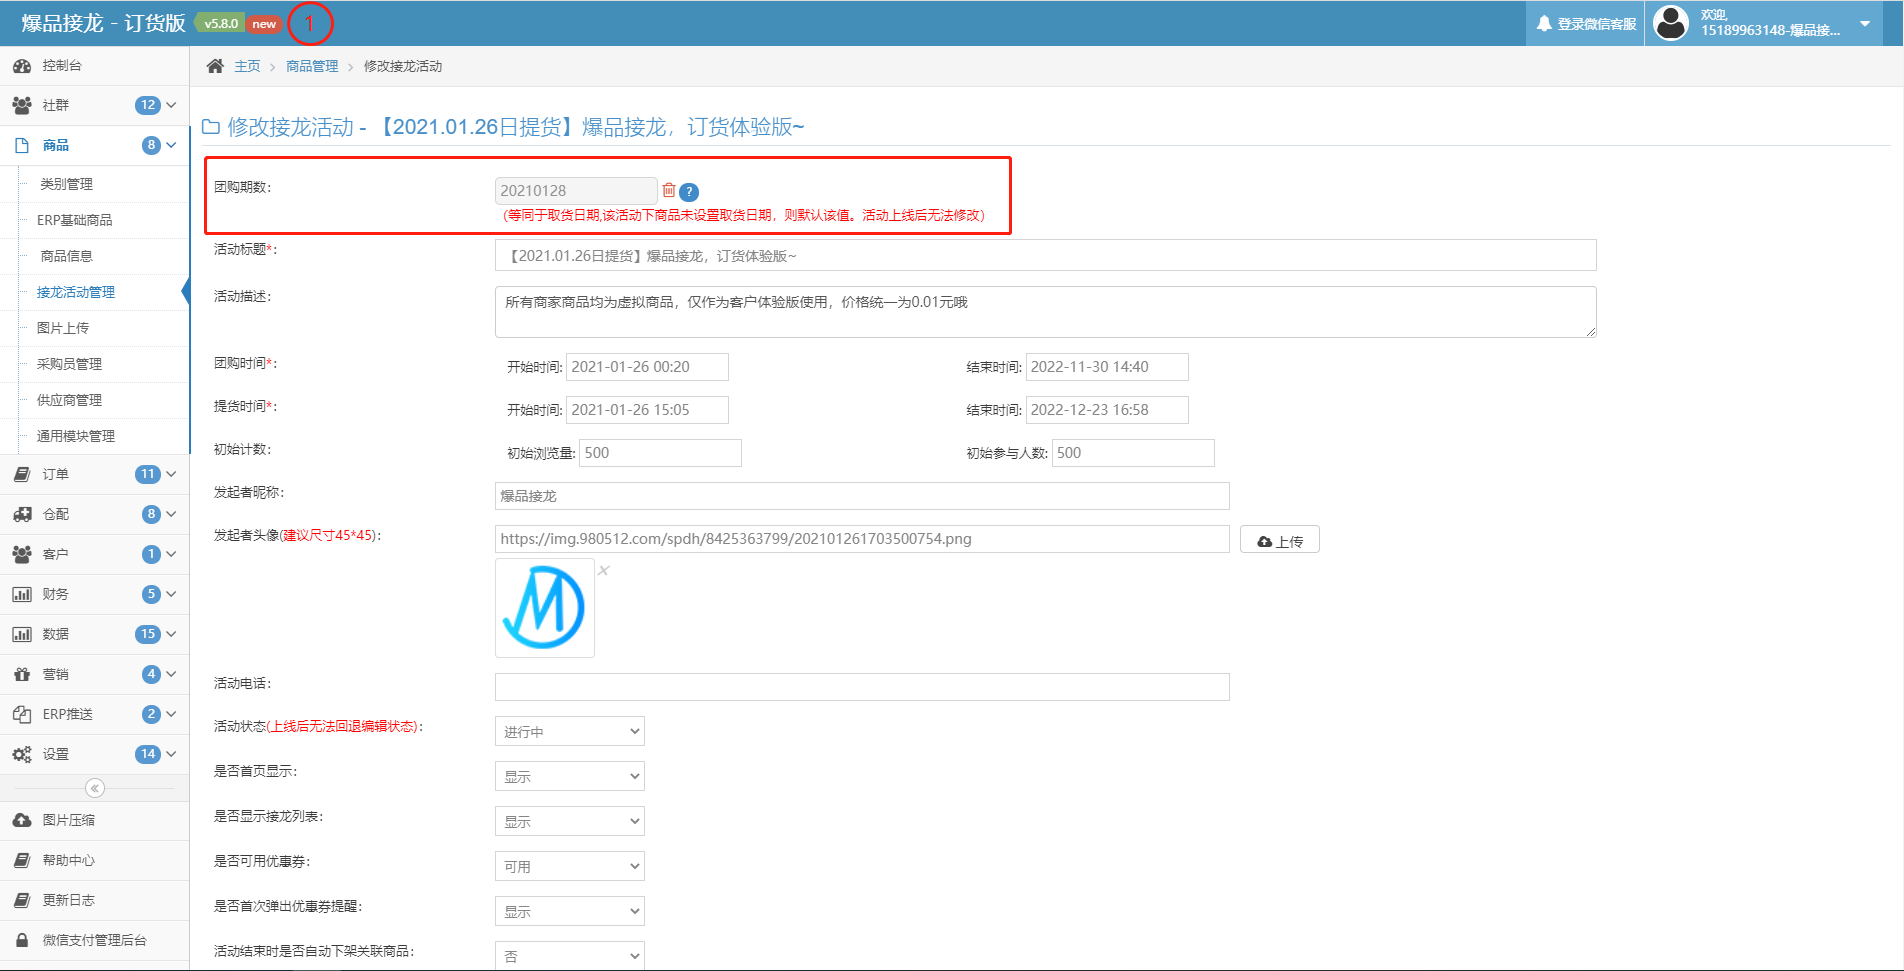Open the 是否显示接龙列表 dropdown
The image size is (1904, 971).
(x=570, y=821)
